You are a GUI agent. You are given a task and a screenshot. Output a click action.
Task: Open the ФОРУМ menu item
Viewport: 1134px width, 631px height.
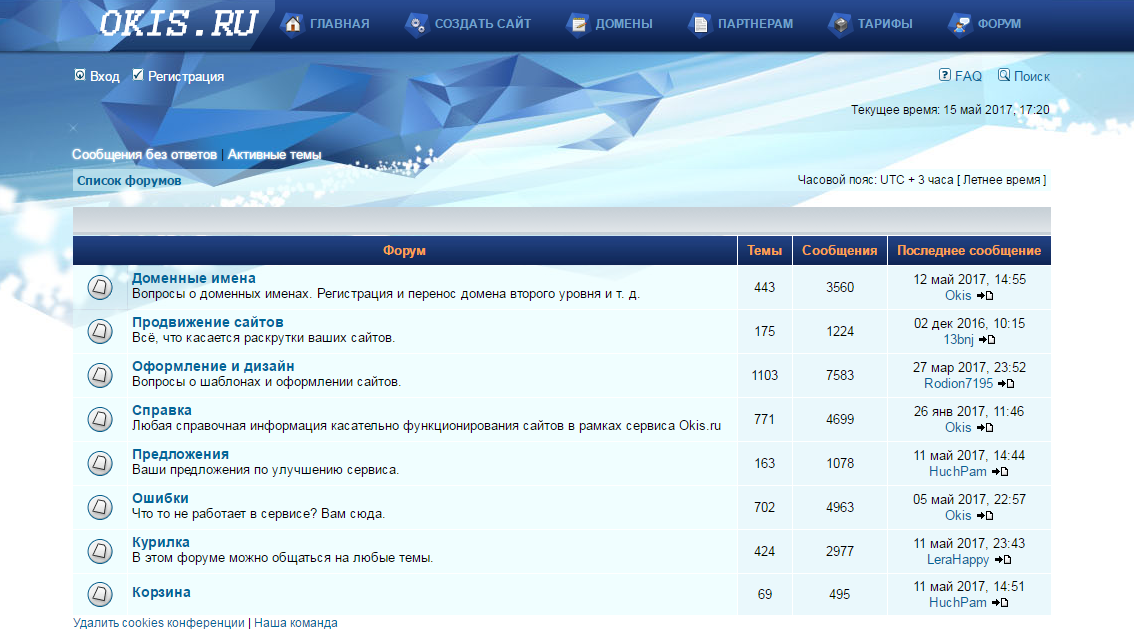click(999, 24)
